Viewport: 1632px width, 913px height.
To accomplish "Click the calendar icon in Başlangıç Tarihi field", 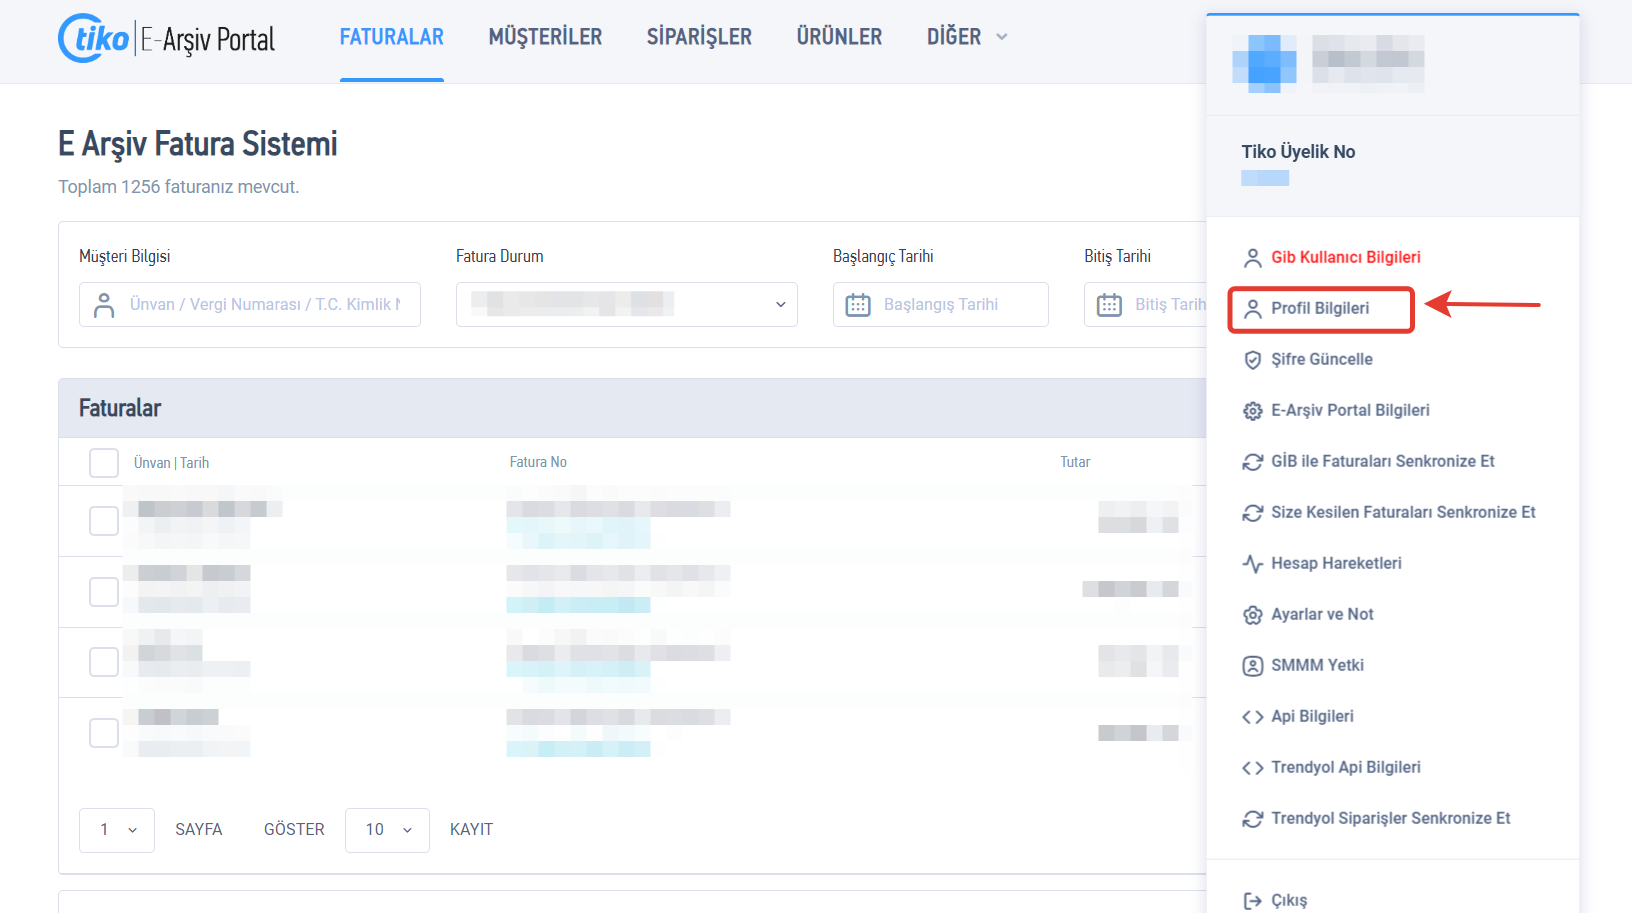I will click(858, 305).
